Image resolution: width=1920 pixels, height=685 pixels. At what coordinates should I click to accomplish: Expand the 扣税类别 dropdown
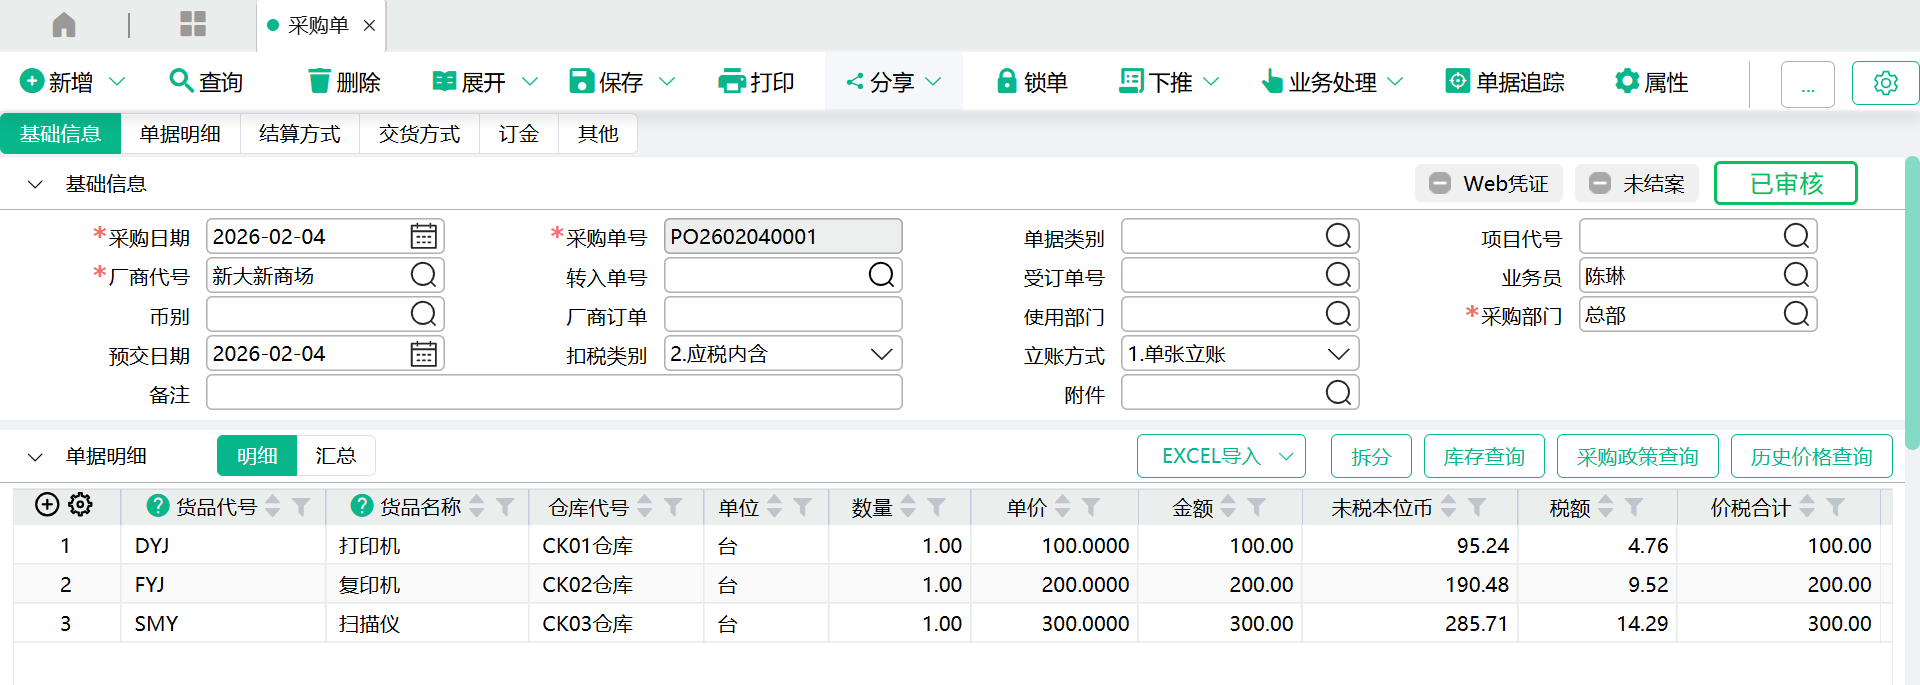[881, 354]
